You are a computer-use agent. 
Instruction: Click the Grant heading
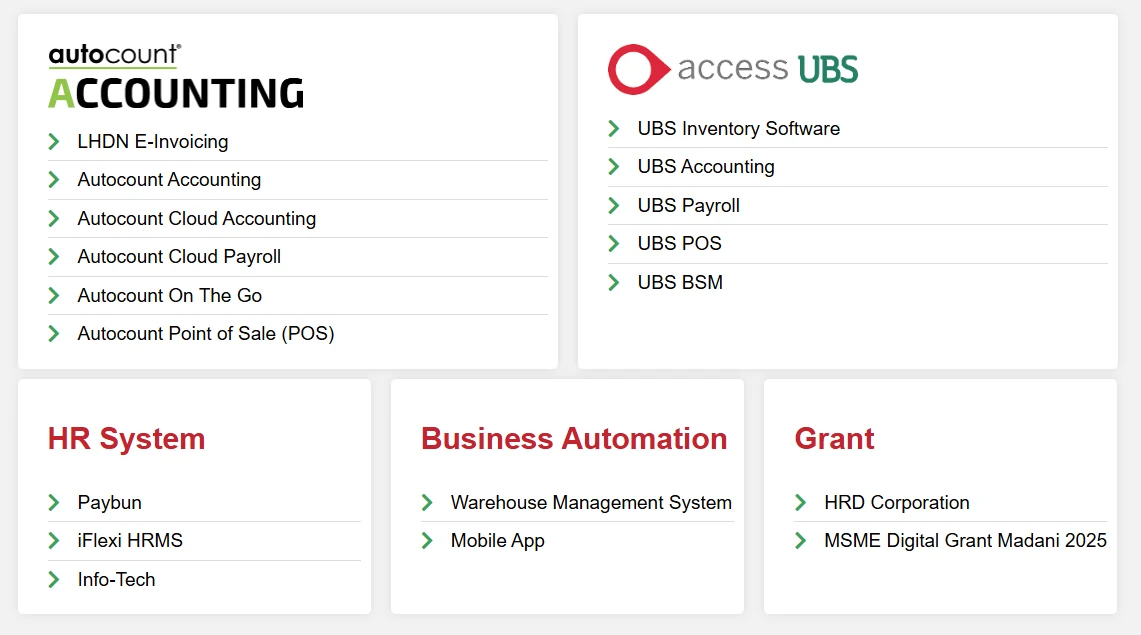click(x=834, y=439)
